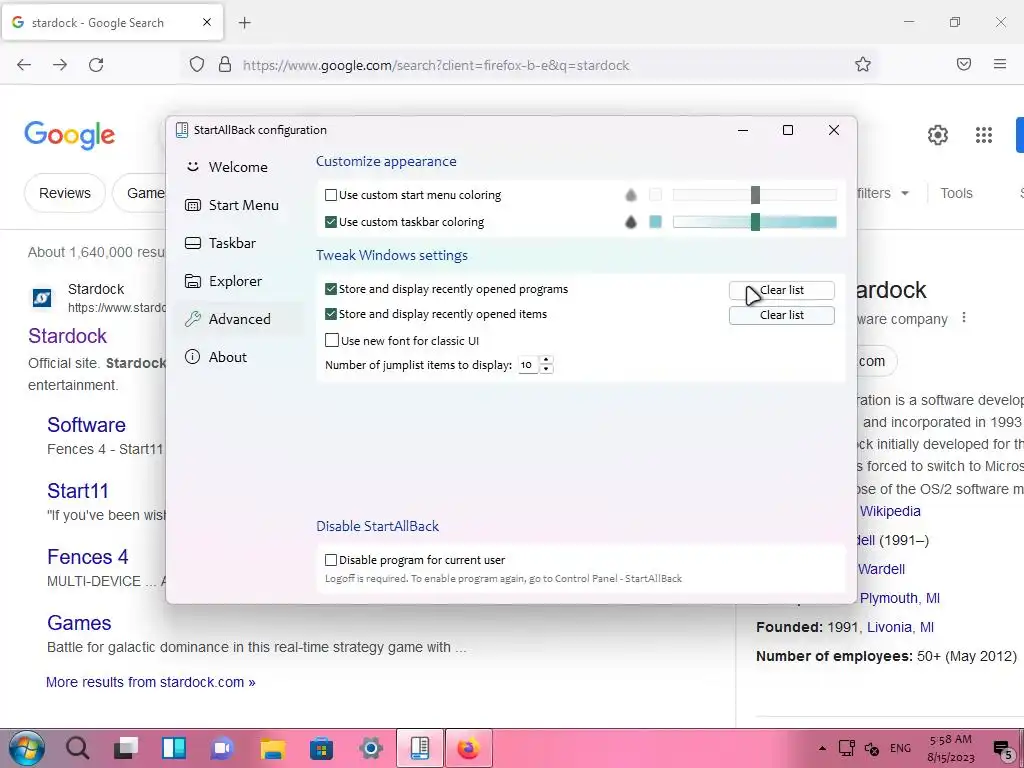The height and width of the screenshot is (768, 1024).
Task: Click the Tools button in Google search
Action: coord(956,193)
